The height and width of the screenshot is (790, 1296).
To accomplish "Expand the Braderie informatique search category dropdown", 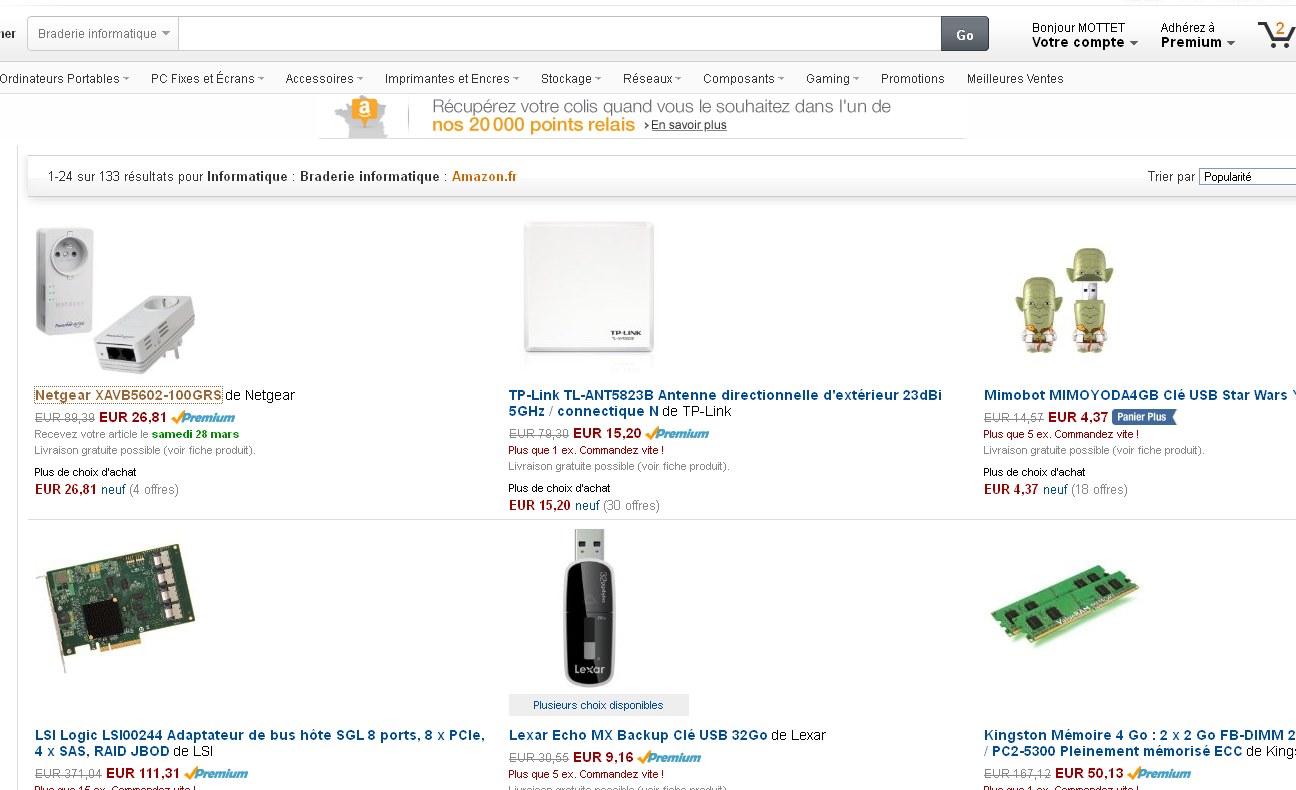I will 103,34.
